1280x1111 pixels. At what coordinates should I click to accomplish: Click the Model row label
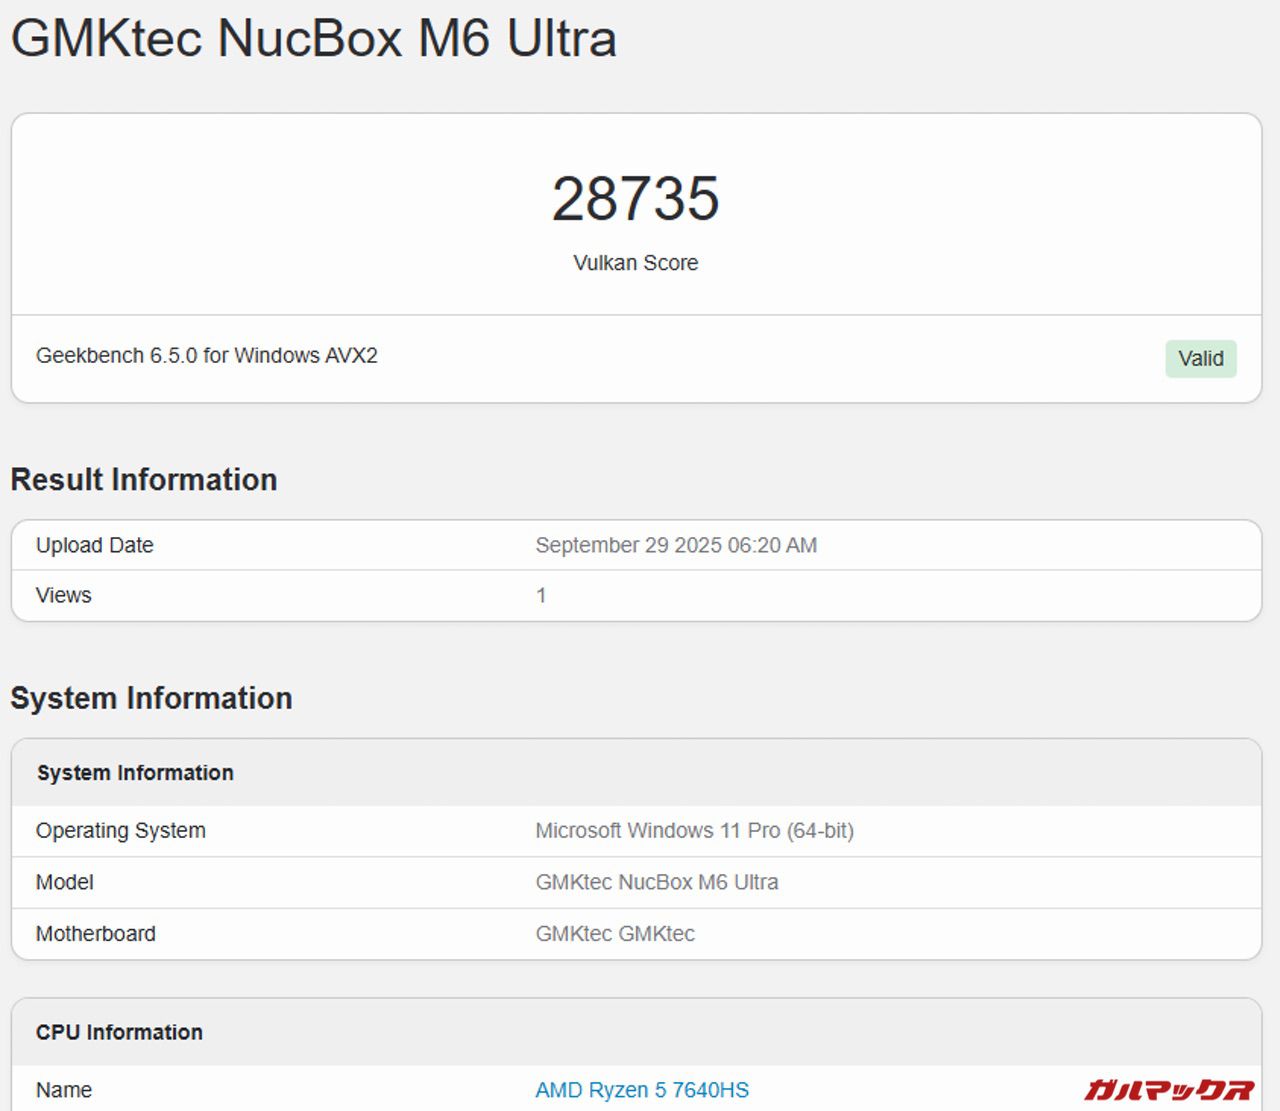65,882
